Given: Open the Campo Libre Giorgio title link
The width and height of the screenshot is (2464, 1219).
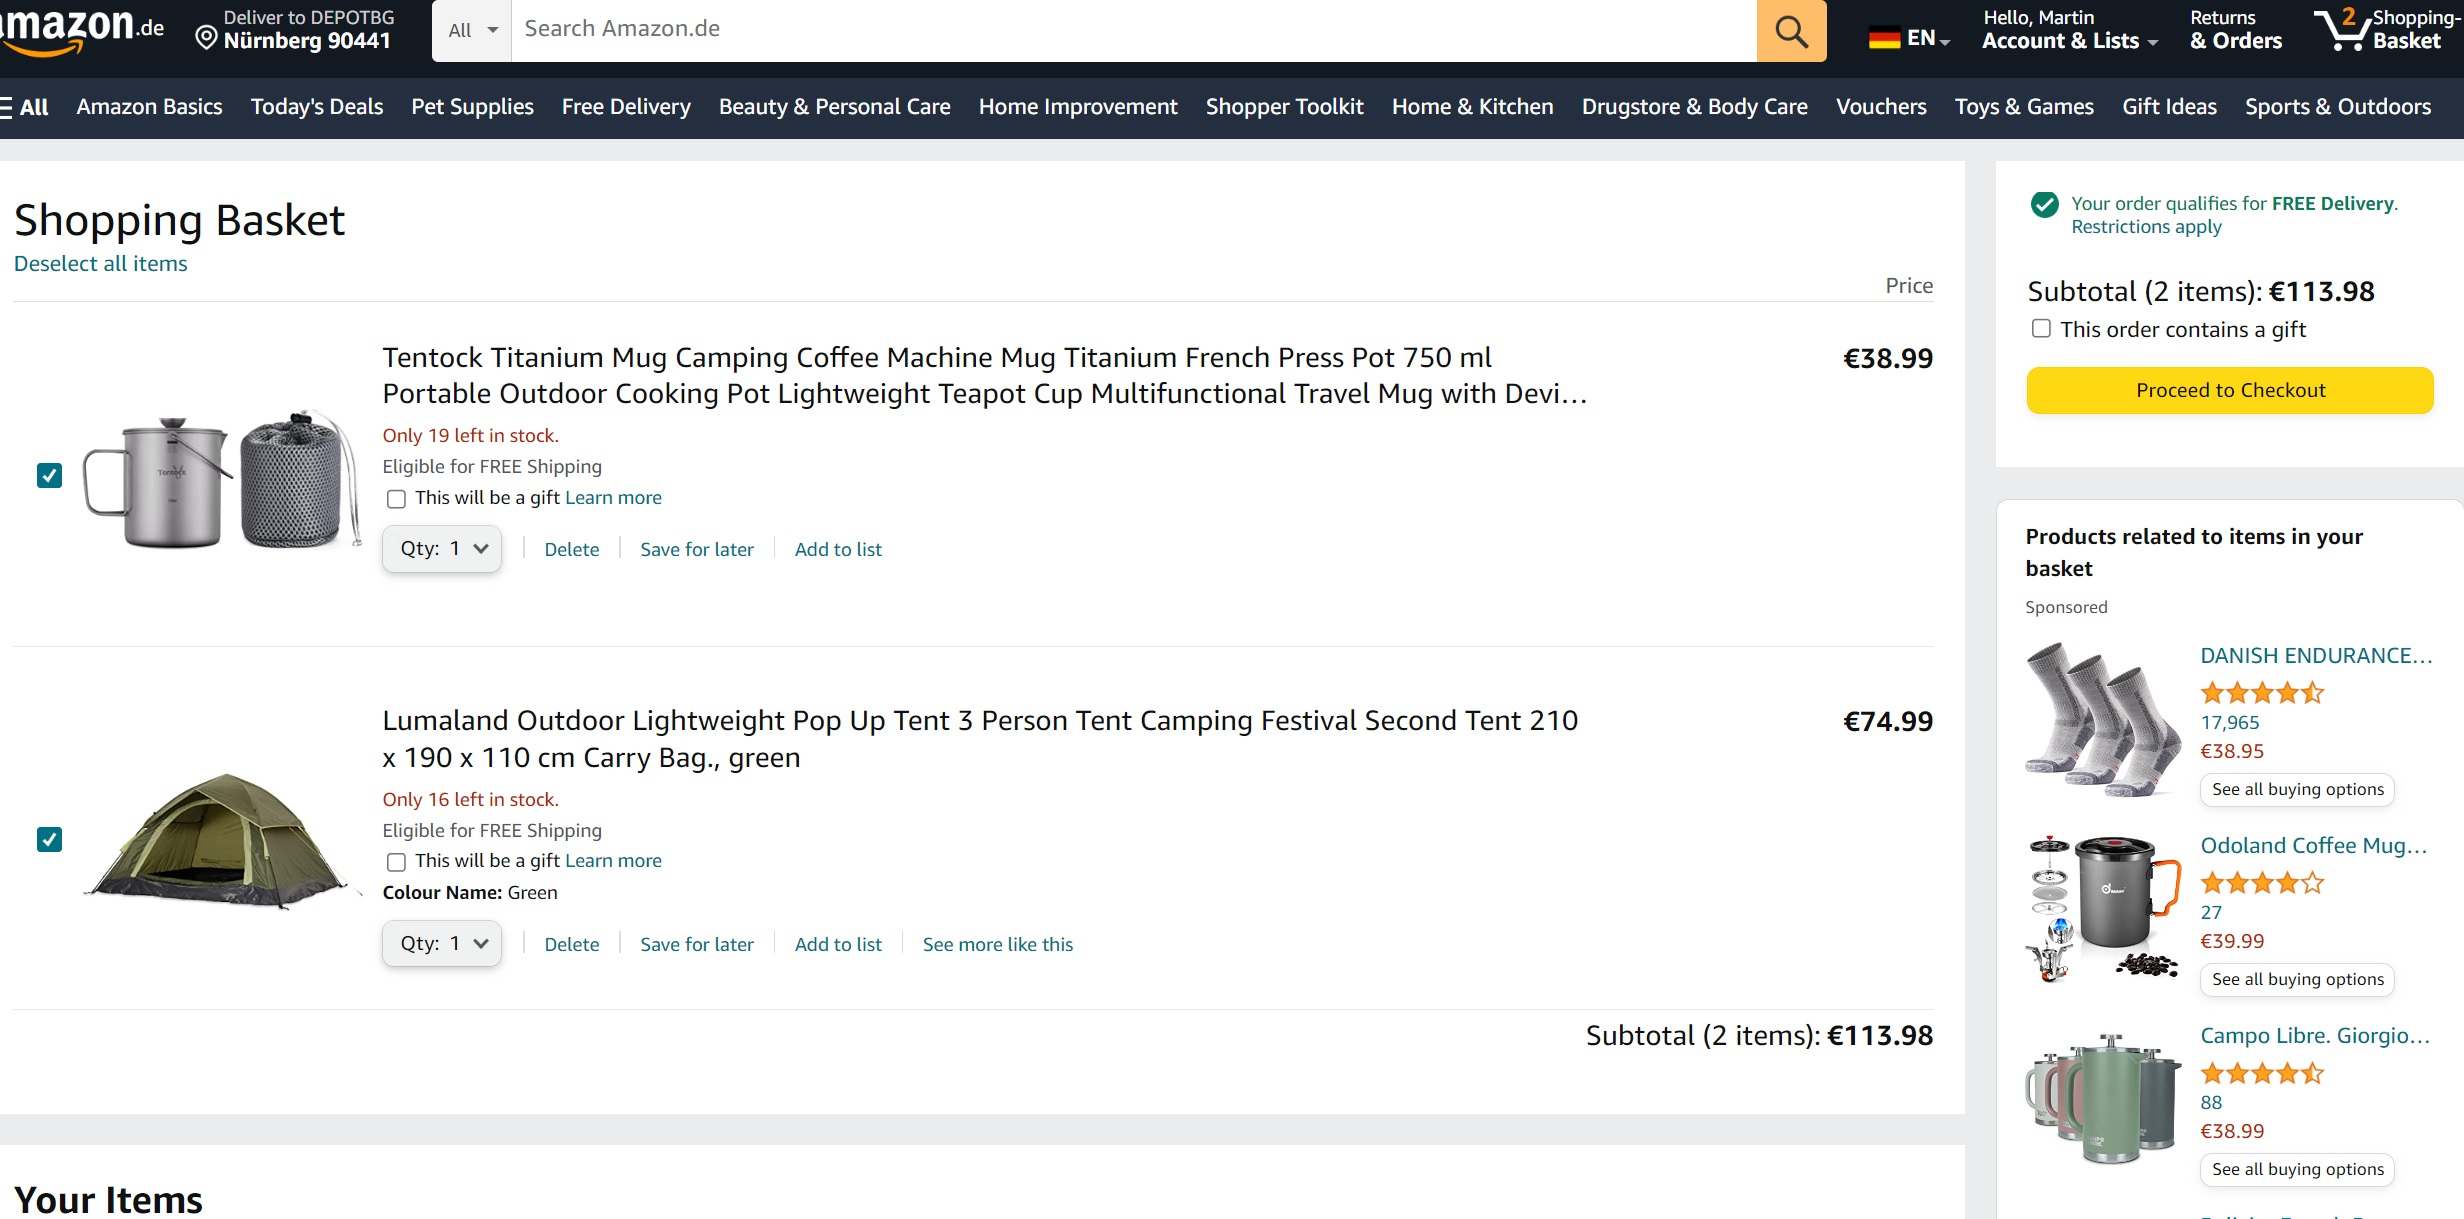Looking at the screenshot, I should (x=2315, y=1036).
